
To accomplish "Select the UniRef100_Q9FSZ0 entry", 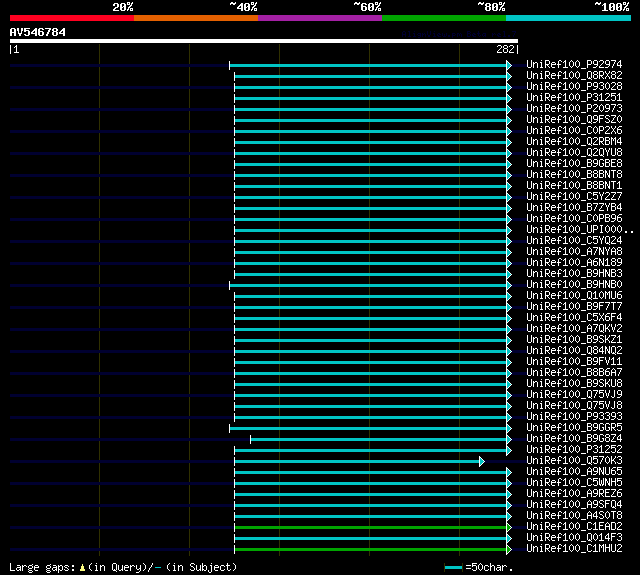I will click(574, 120).
